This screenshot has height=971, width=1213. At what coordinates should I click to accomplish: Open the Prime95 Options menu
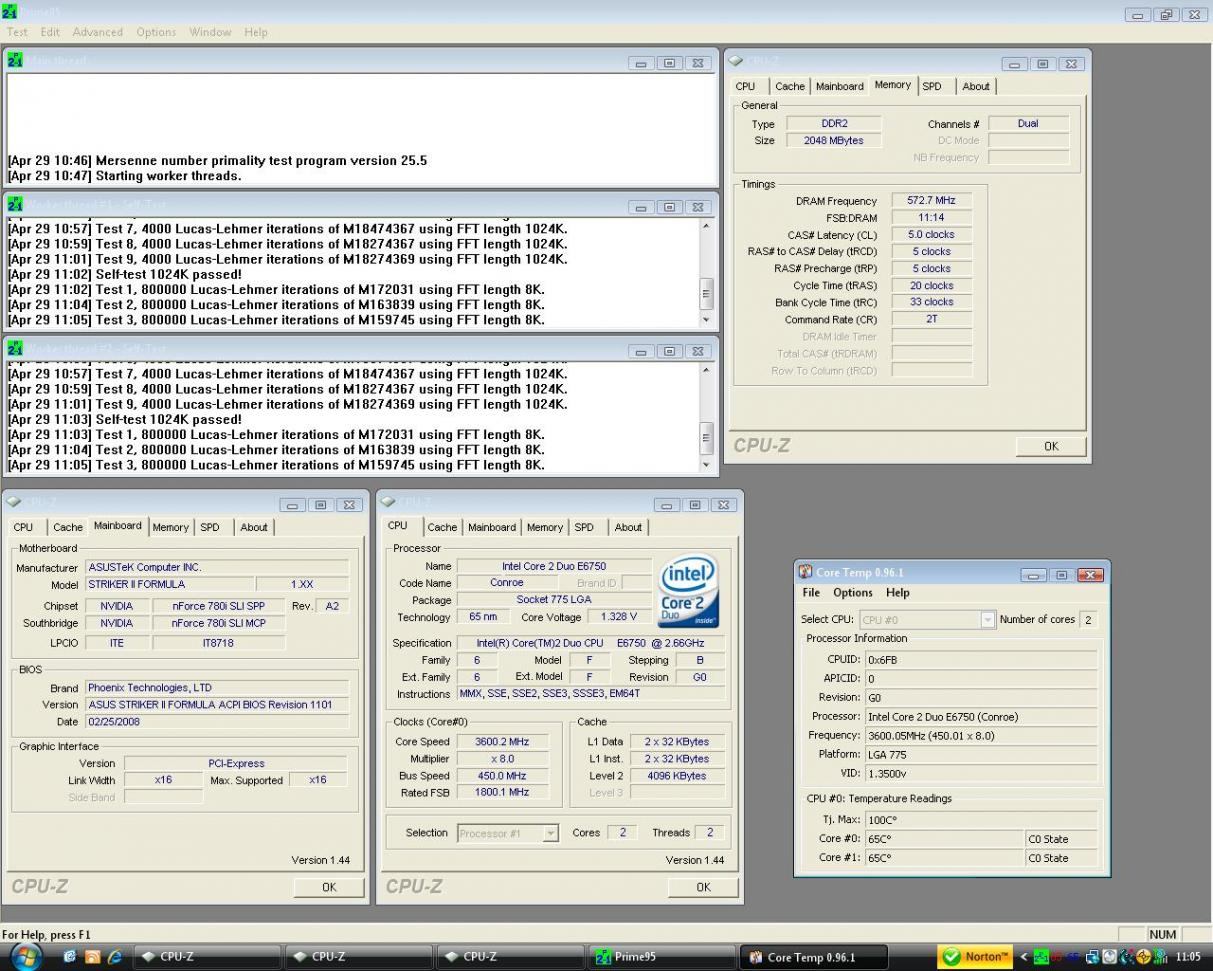[156, 32]
